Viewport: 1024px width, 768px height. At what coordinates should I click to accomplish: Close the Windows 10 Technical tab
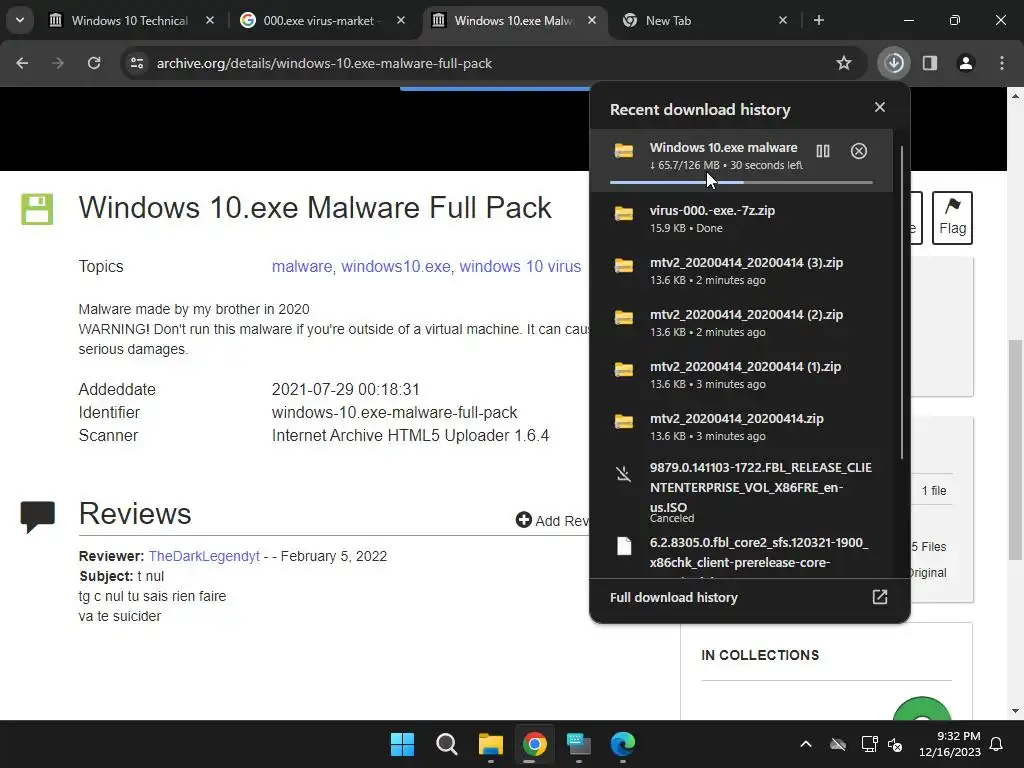[210, 21]
